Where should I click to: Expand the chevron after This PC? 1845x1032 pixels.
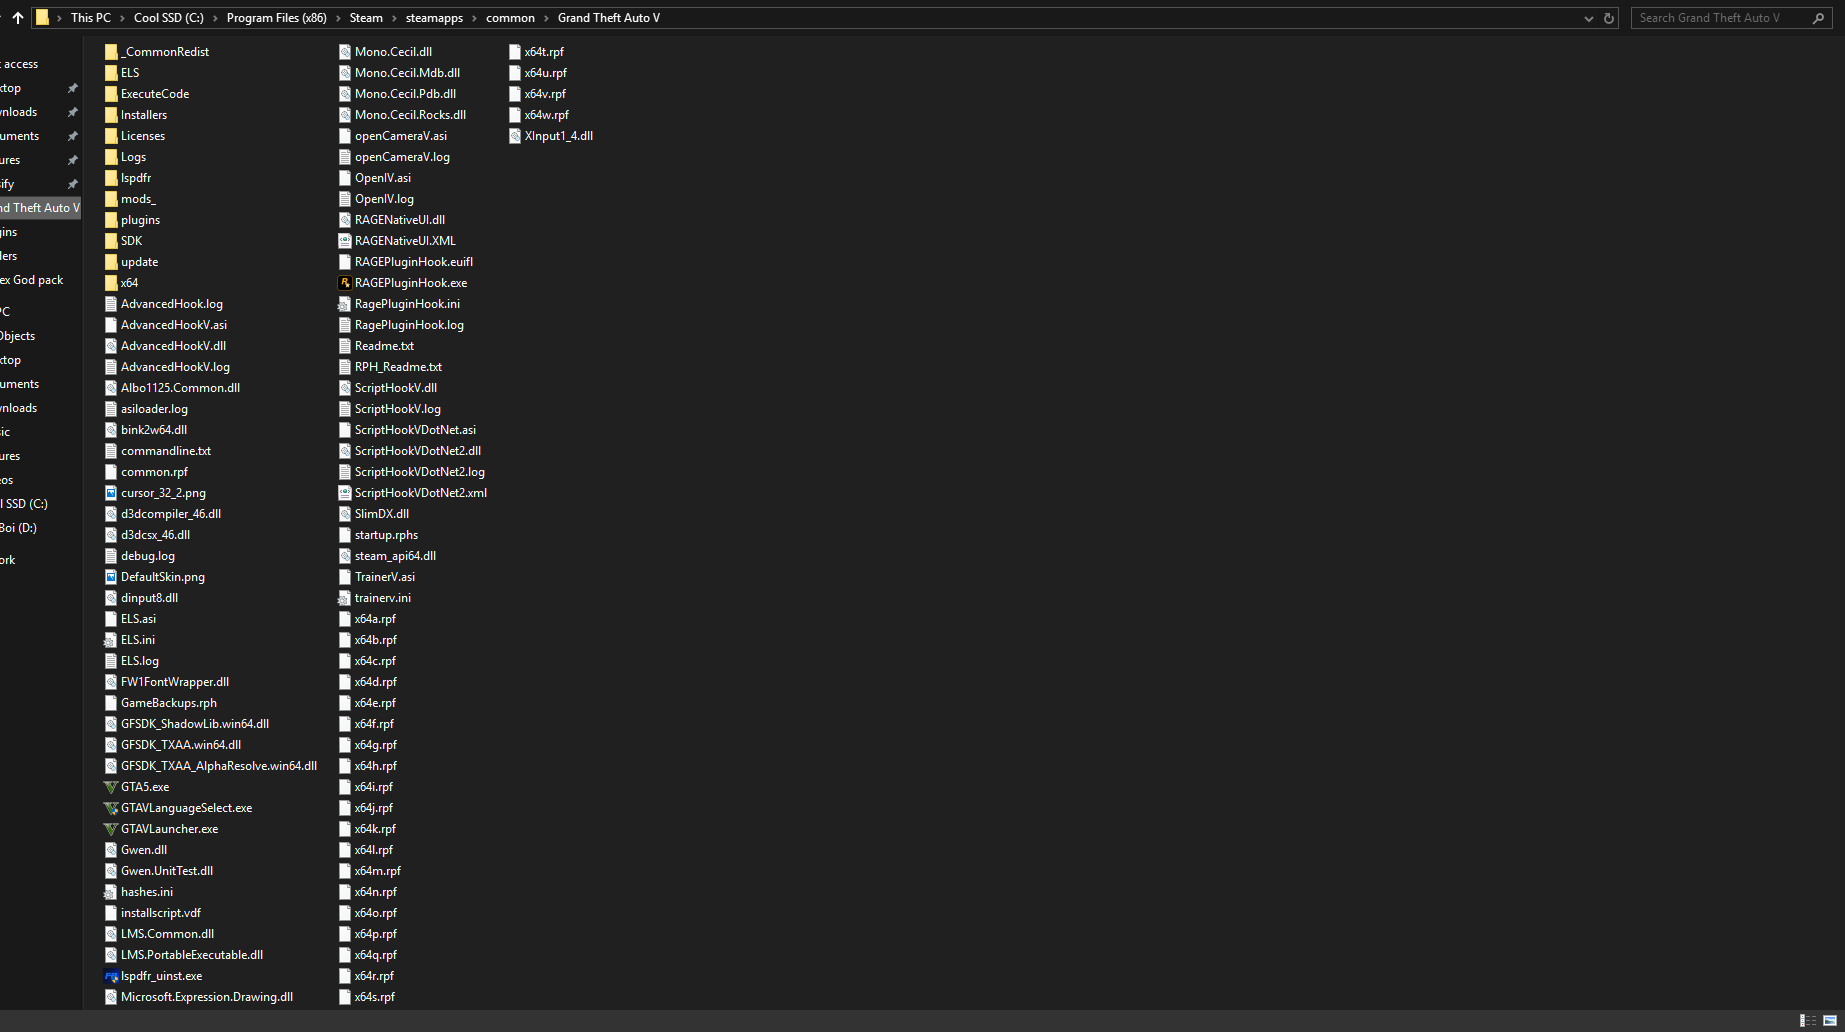coord(123,18)
